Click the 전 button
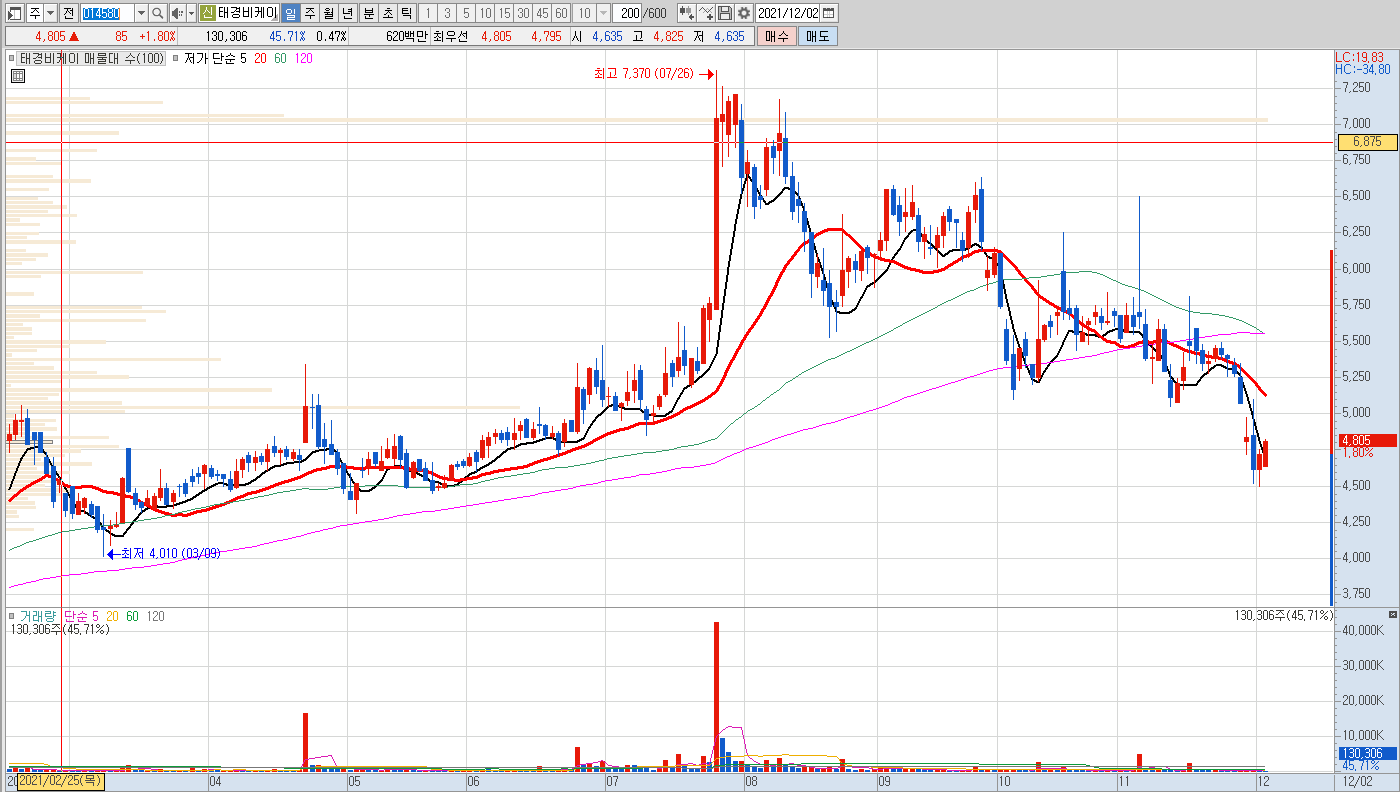 (67, 13)
